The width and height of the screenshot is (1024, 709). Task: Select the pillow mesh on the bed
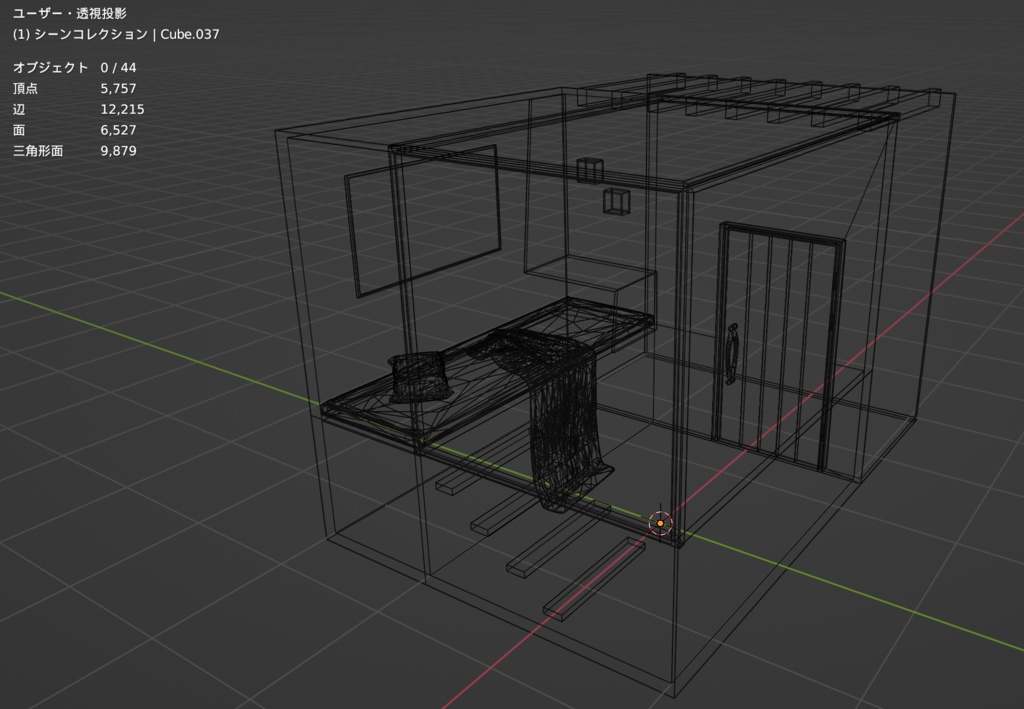tap(421, 377)
